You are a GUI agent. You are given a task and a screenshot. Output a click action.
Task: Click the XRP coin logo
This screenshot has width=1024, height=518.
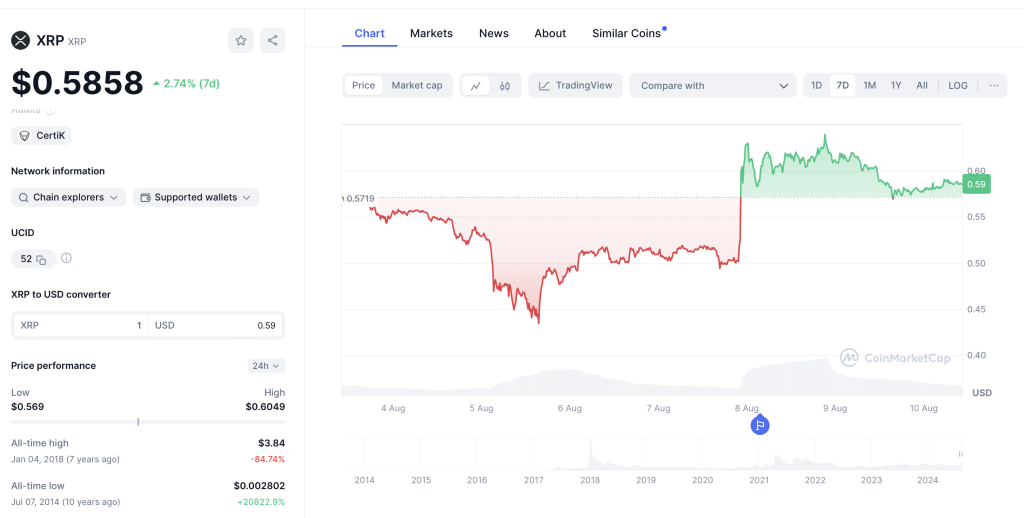(x=21, y=40)
